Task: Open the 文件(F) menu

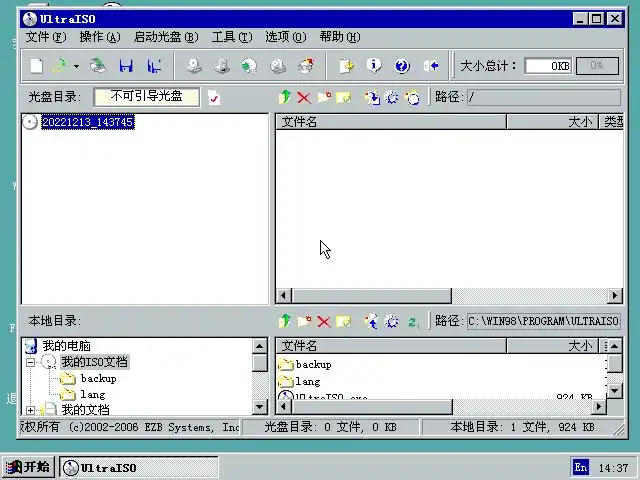Action: (x=46, y=37)
